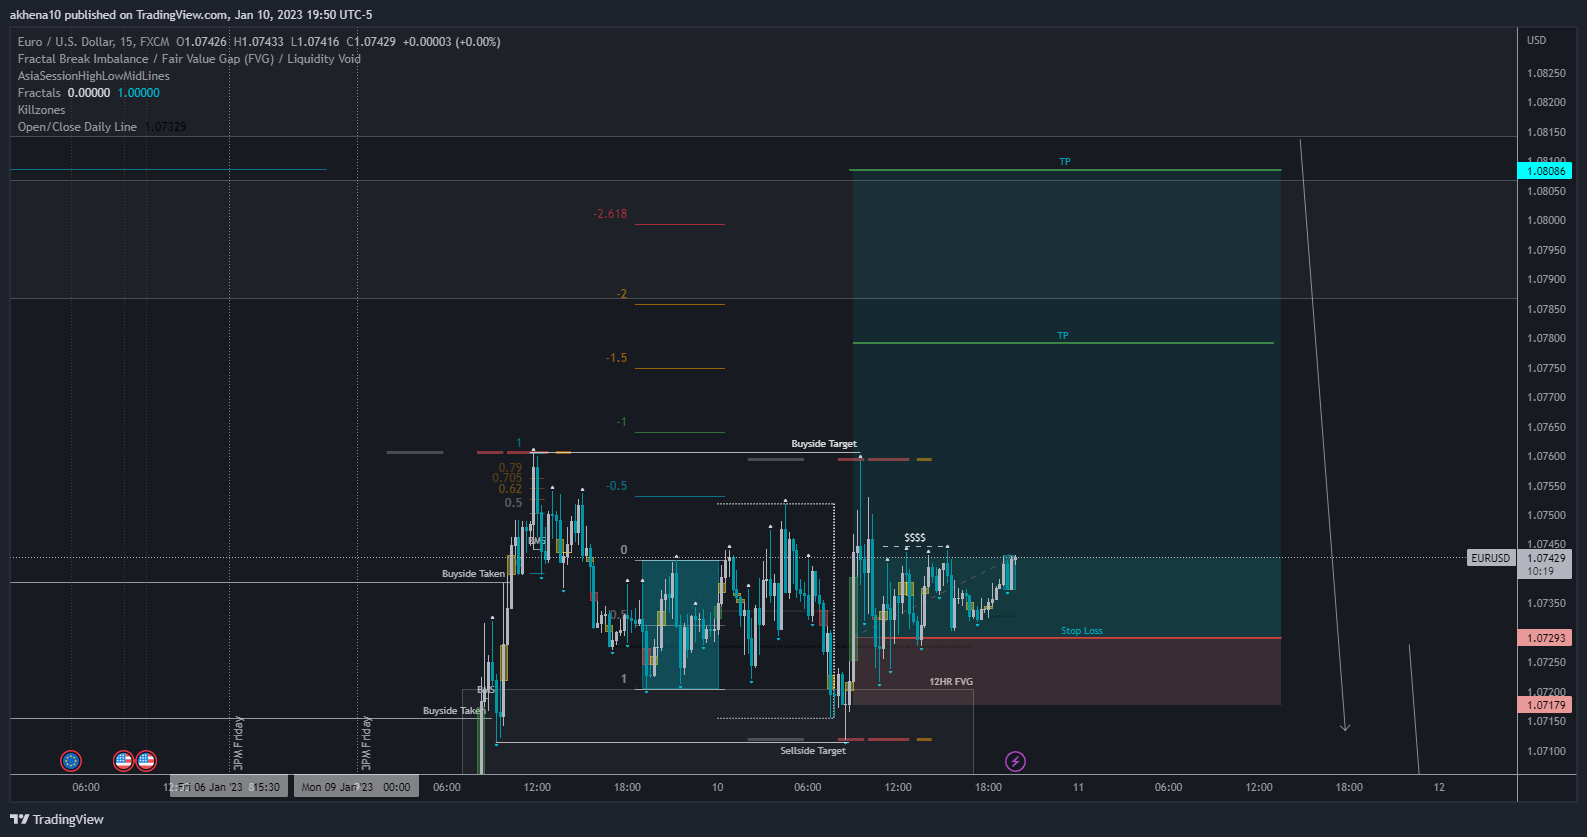Click the red 1.07179 price label
Viewport: 1587px width, 837px height.
pos(1545,705)
